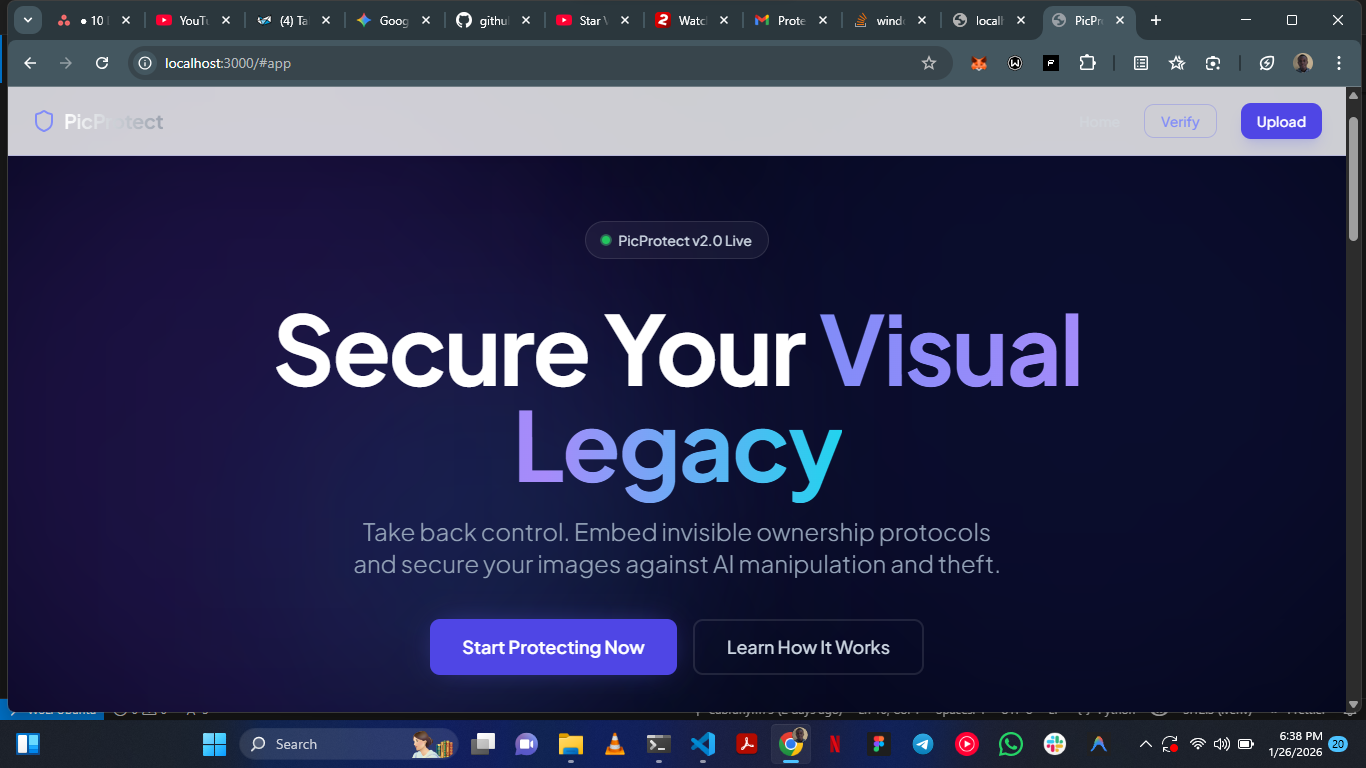The image size is (1366, 768).
Task: Click Learn How It Works button
Action: point(808,647)
